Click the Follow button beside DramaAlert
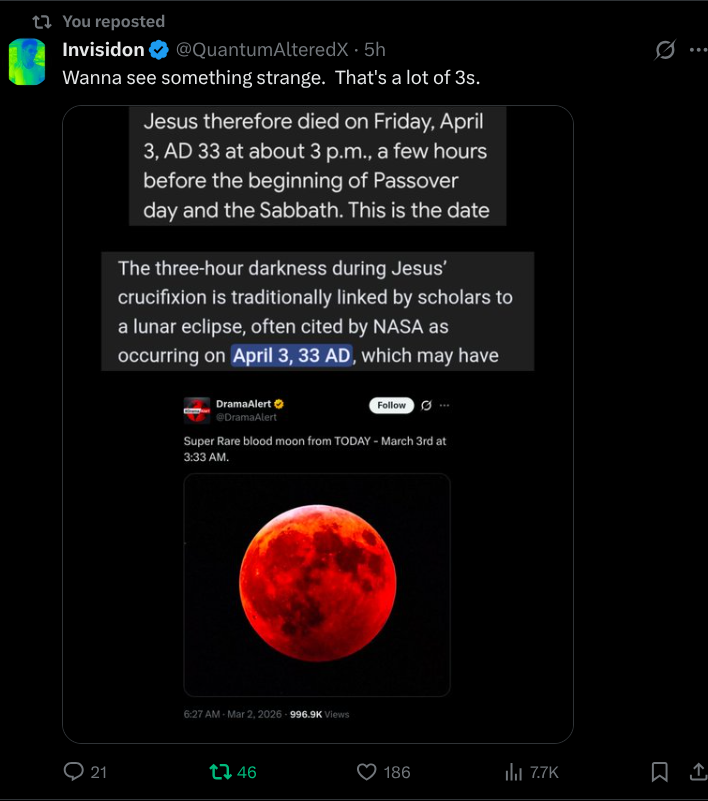Image resolution: width=708 pixels, height=801 pixels. tap(391, 405)
